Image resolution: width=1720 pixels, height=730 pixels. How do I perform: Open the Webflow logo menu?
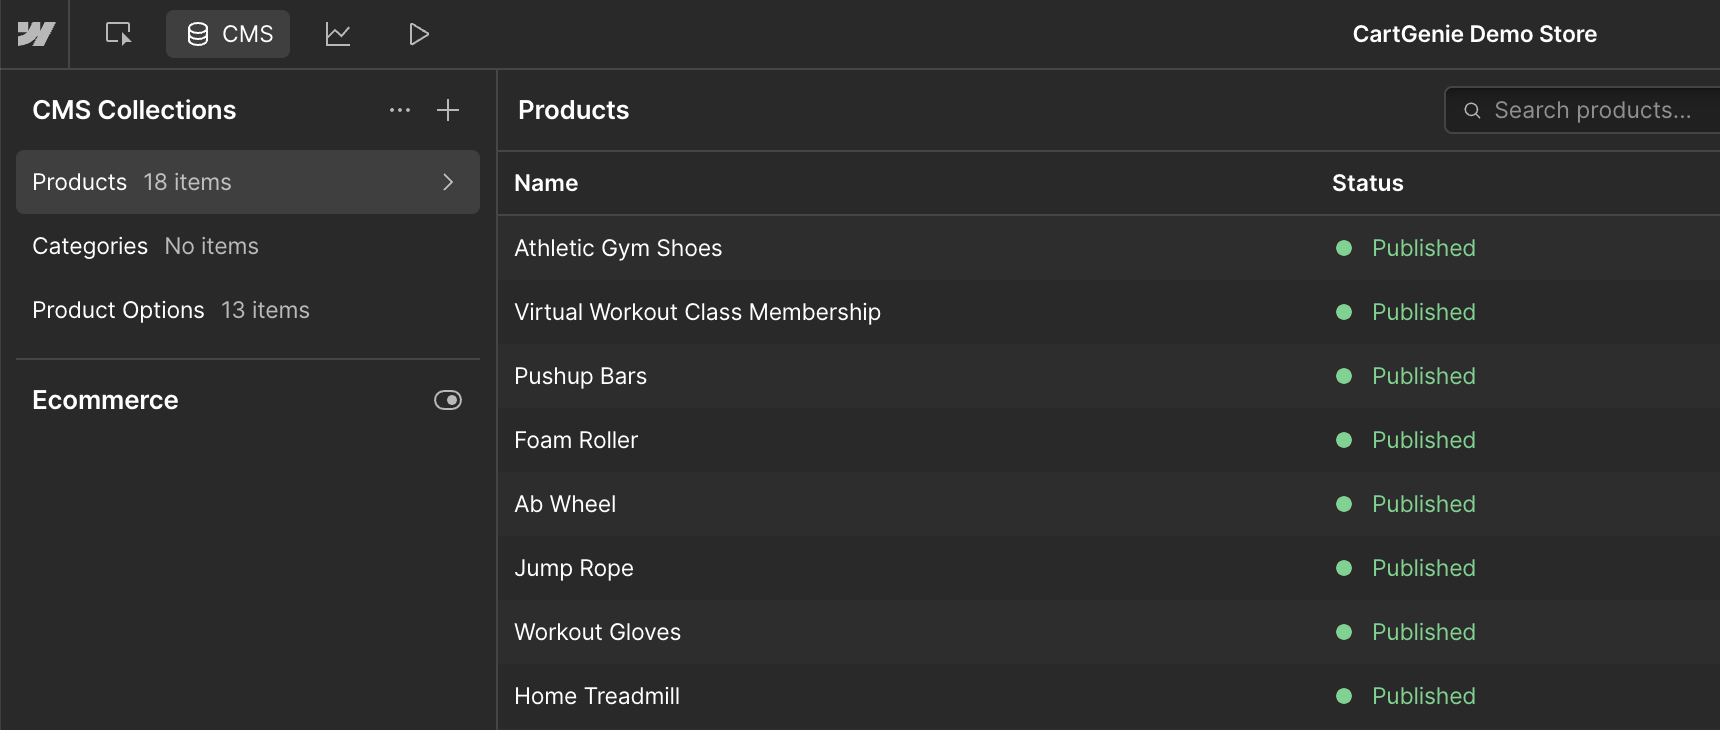pyautogui.click(x=35, y=34)
